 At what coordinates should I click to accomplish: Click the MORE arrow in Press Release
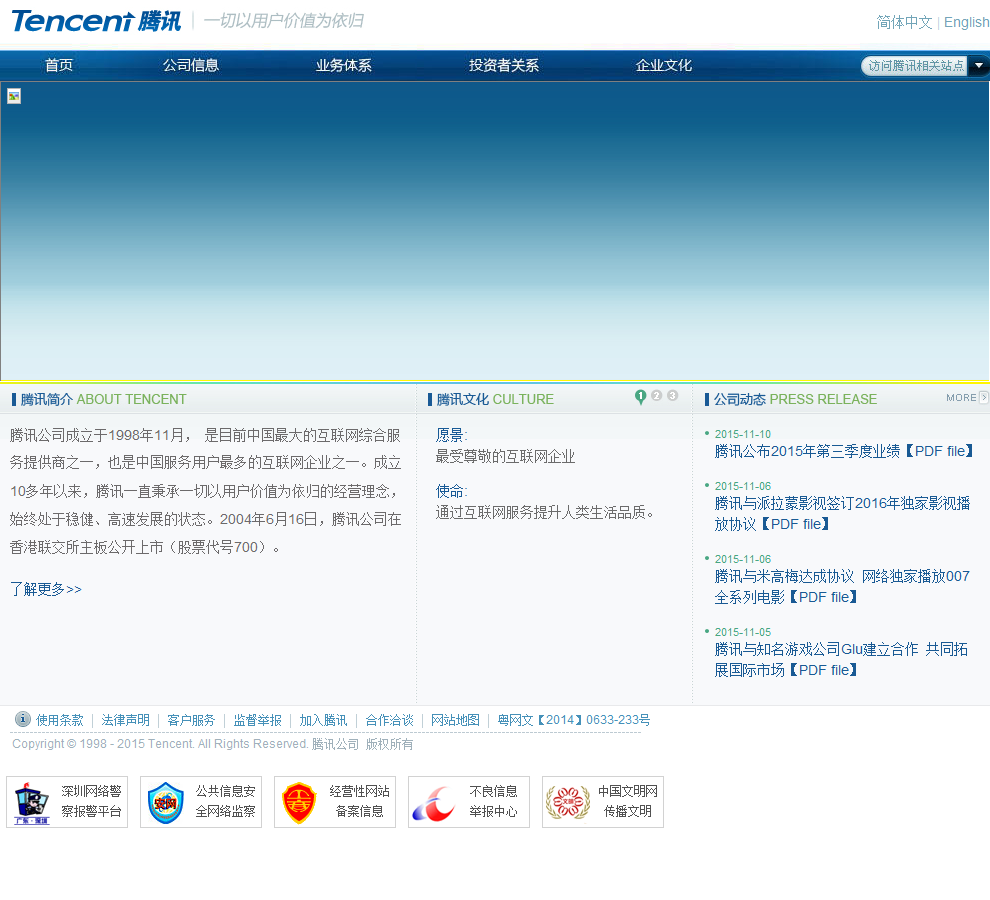pyautogui.click(x=983, y=397)
